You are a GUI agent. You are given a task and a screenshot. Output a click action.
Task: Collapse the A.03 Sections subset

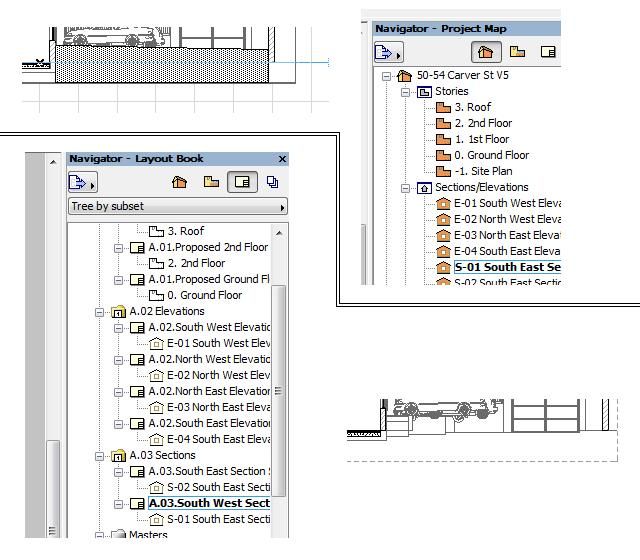point(99,456)
